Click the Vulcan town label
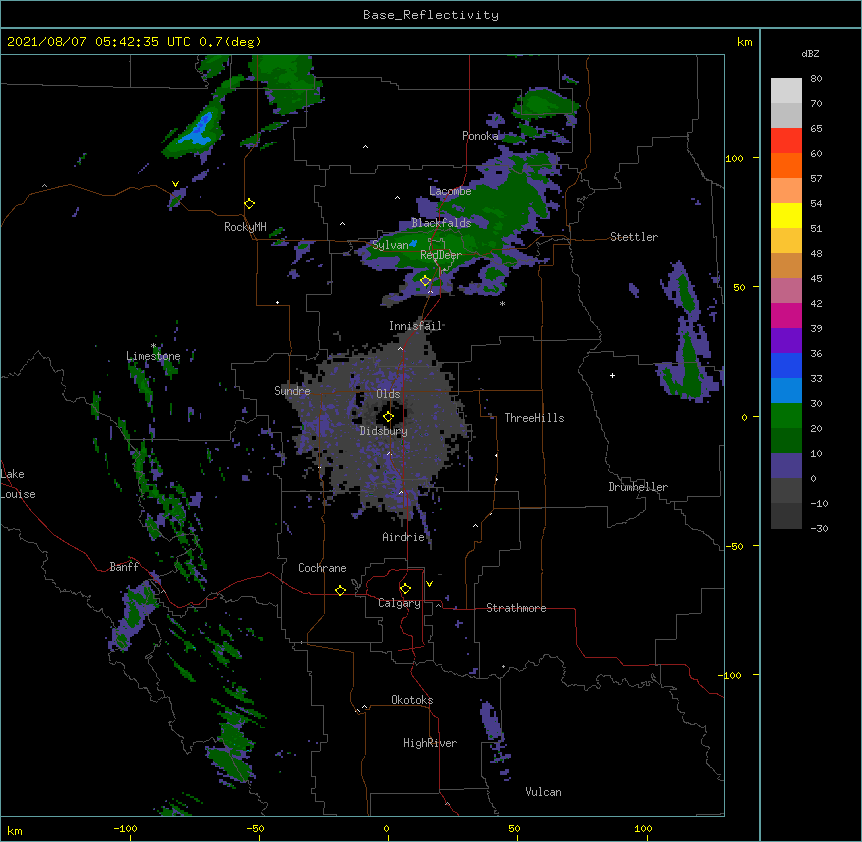862x842 pixels. 543,792
